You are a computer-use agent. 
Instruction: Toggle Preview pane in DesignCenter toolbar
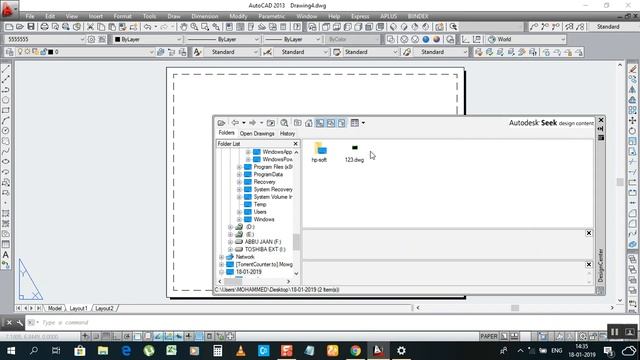331,123
